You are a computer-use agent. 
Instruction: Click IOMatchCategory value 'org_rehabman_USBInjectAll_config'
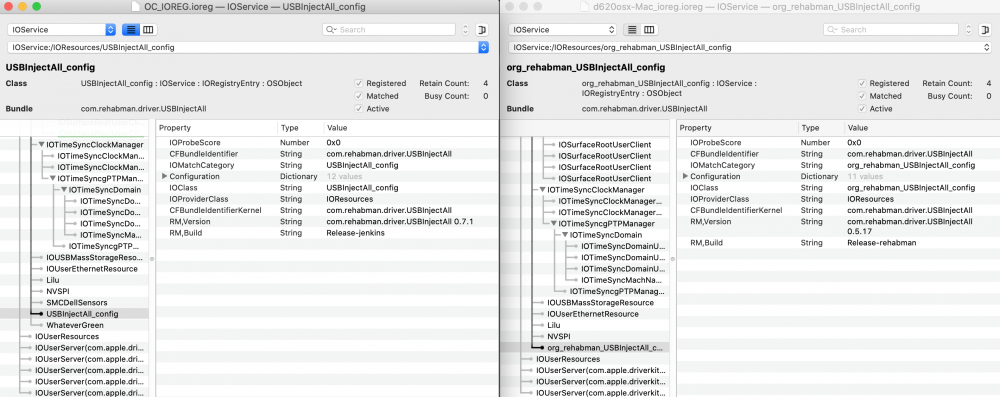point(911,165)
